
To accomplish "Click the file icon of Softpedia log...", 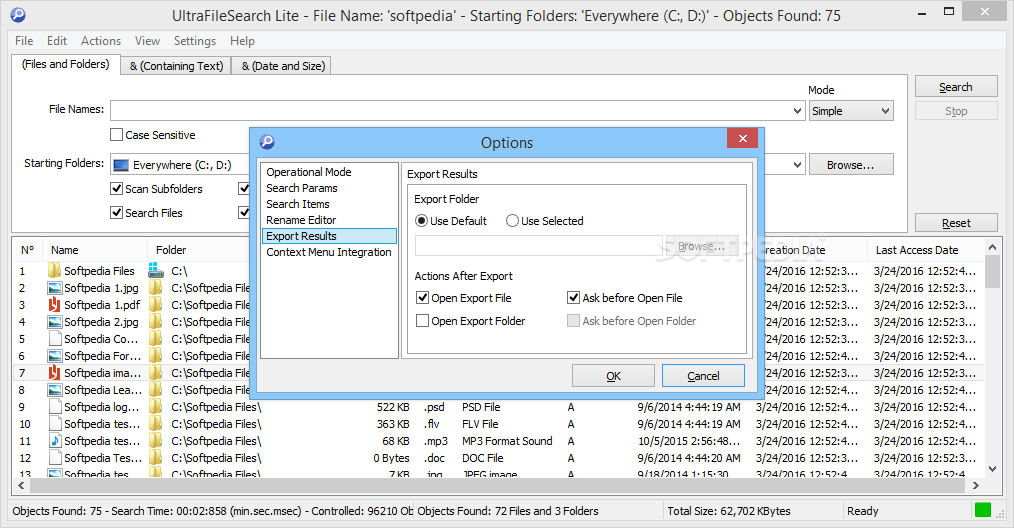I will [x=55, y=406].
